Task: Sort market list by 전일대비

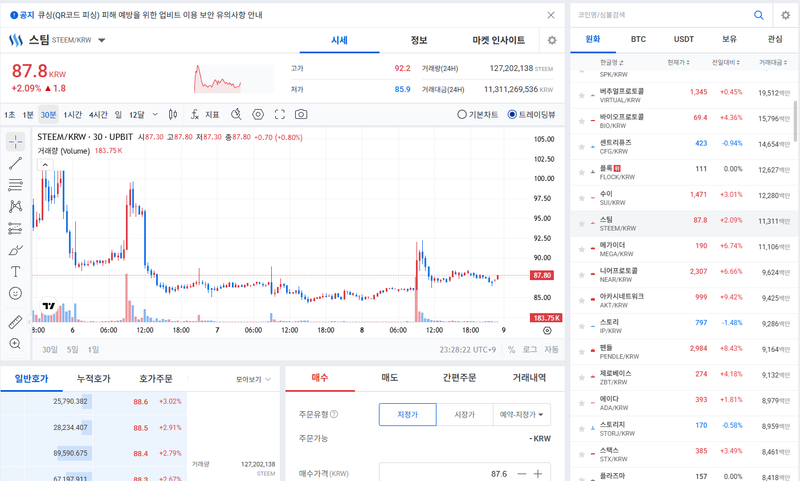Action: (726, 62)
